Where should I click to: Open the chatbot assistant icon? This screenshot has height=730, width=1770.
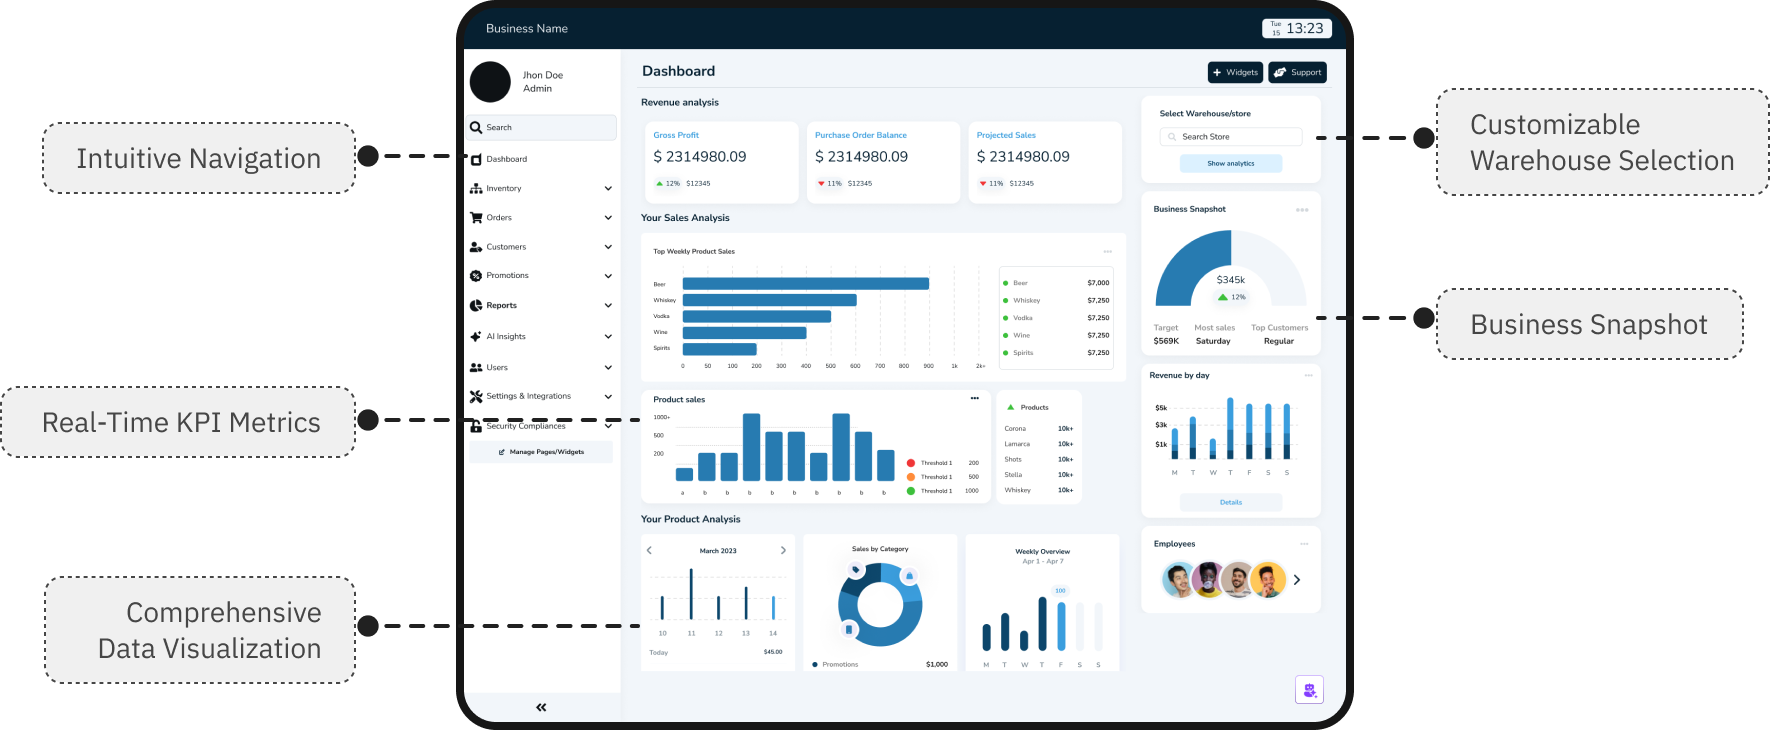(1309, 690)
